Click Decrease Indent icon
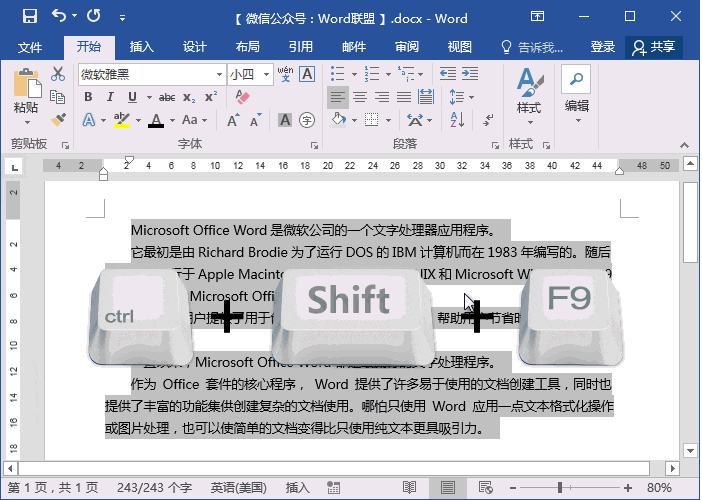 (x=448, y=74)
